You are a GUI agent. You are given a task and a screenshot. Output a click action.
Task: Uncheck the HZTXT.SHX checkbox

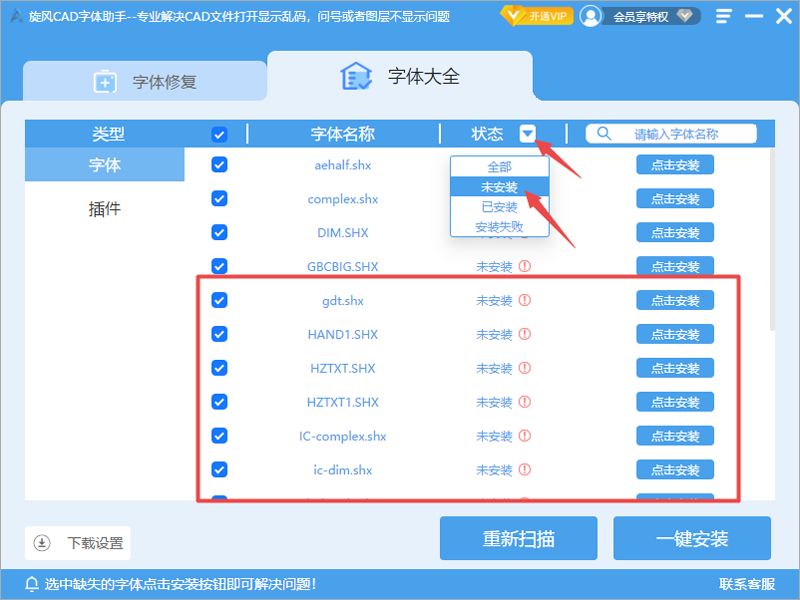(x=219, y=368)
